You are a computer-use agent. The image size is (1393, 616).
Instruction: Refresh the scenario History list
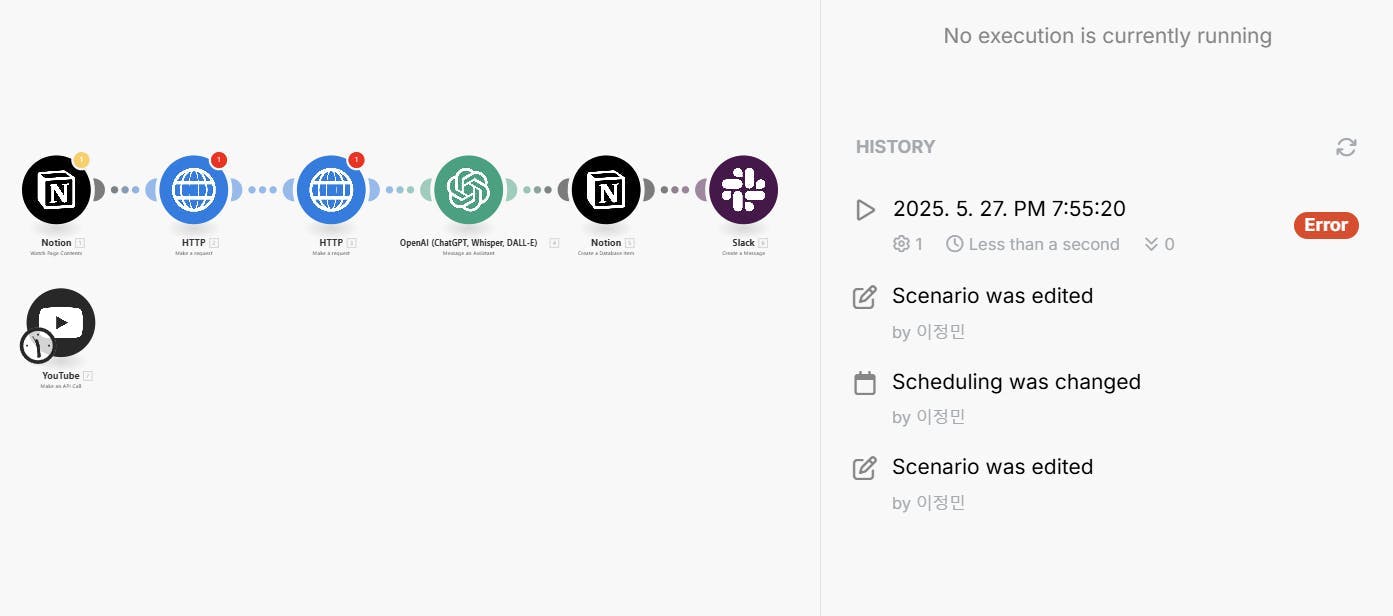click(x=1346, y=147)
